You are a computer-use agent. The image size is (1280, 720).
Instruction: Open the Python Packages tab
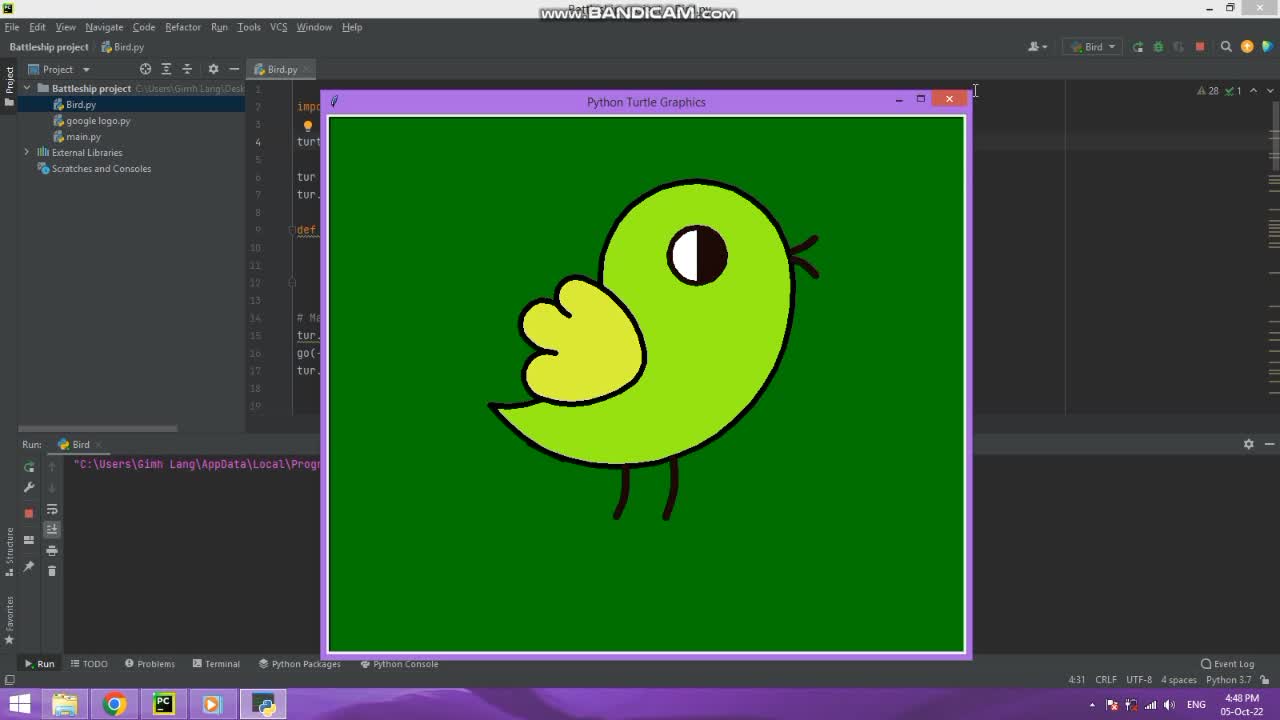point(300,664)
